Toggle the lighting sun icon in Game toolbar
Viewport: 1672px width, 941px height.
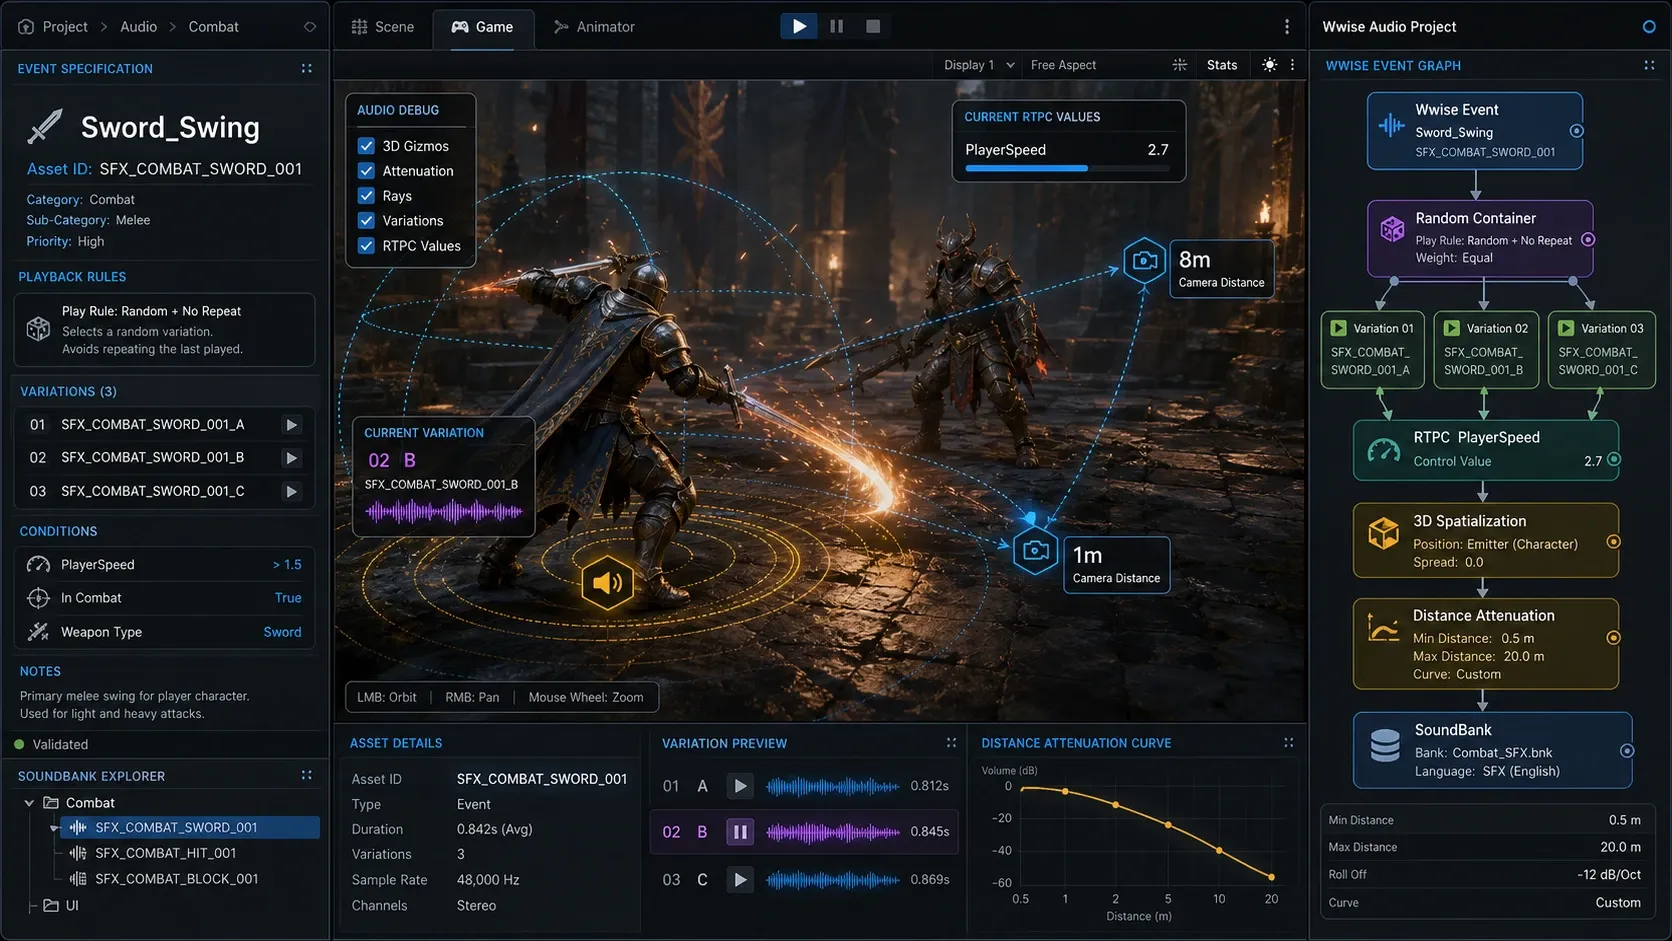pyautogui.click(x=1269, y=65)
